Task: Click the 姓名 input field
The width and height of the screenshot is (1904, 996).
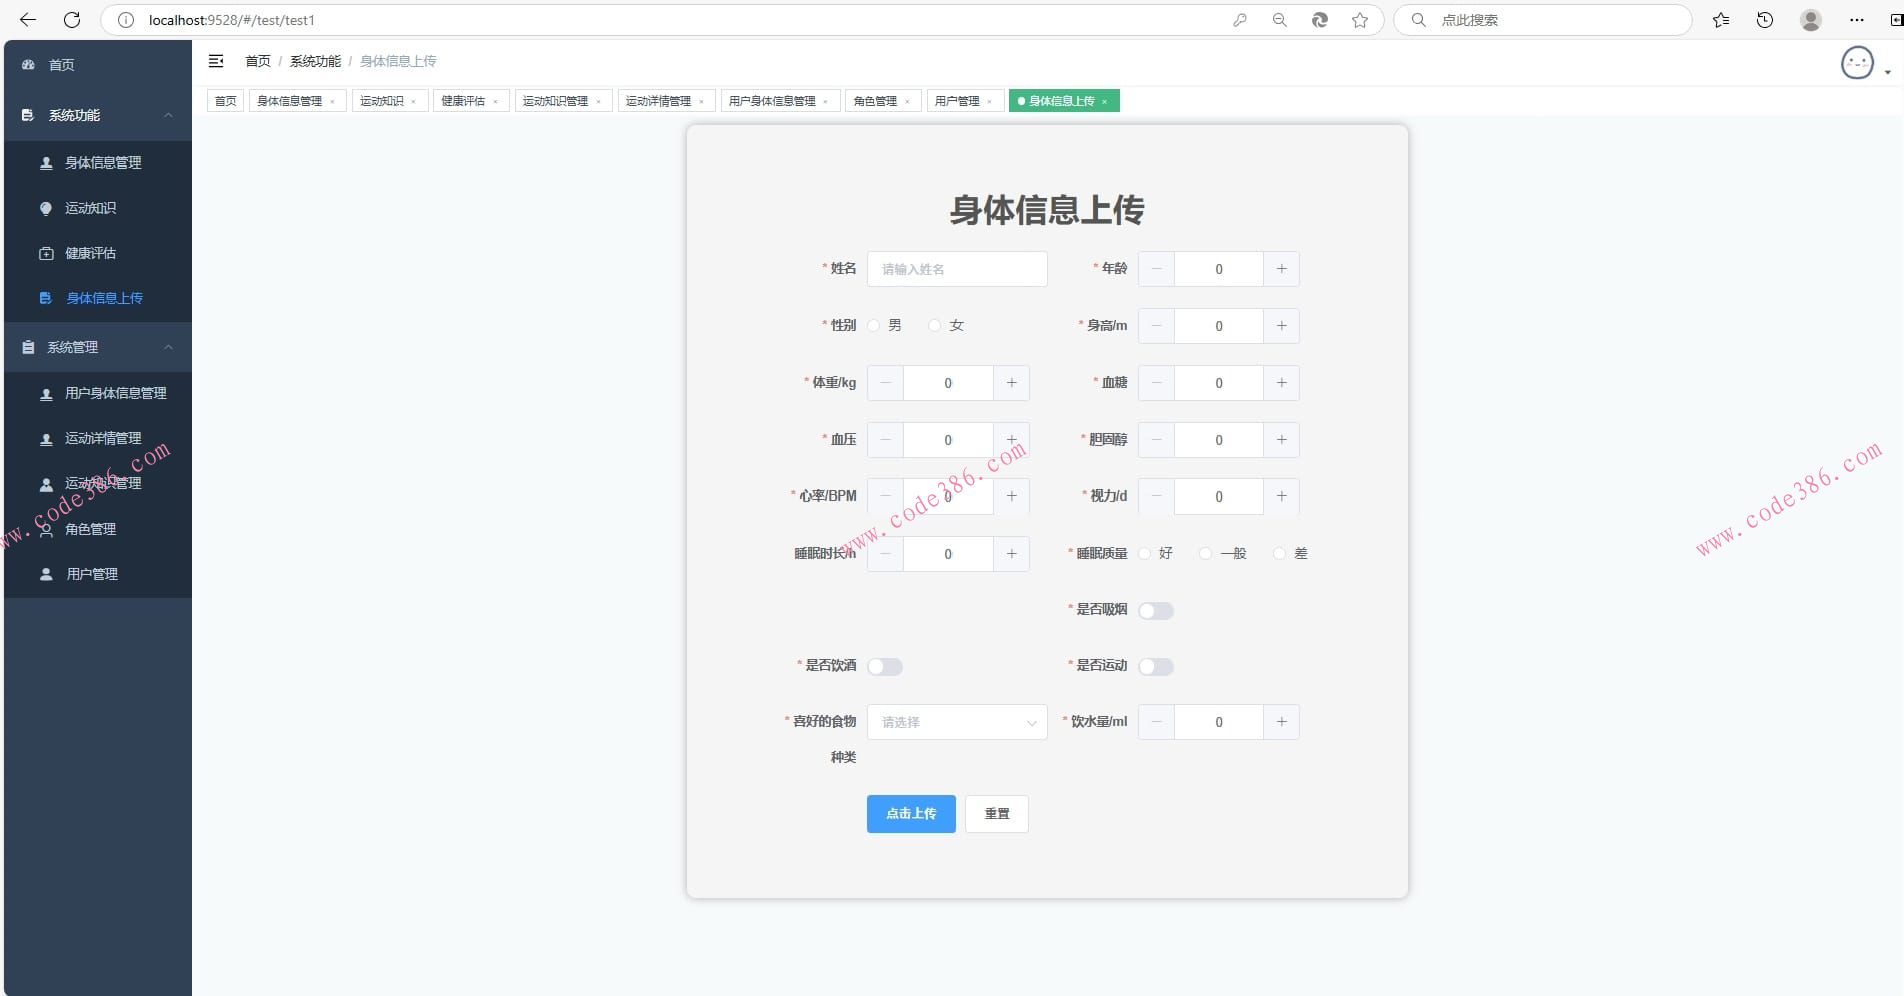Action: (x=957, y=268)
